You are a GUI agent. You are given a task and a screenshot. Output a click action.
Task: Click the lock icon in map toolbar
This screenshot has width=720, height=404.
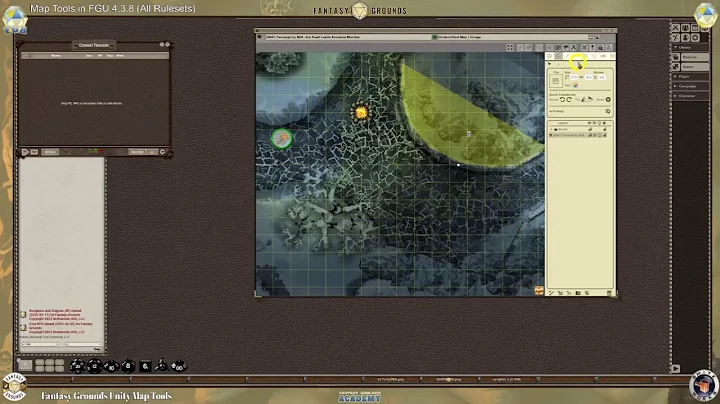click(600, 47)
